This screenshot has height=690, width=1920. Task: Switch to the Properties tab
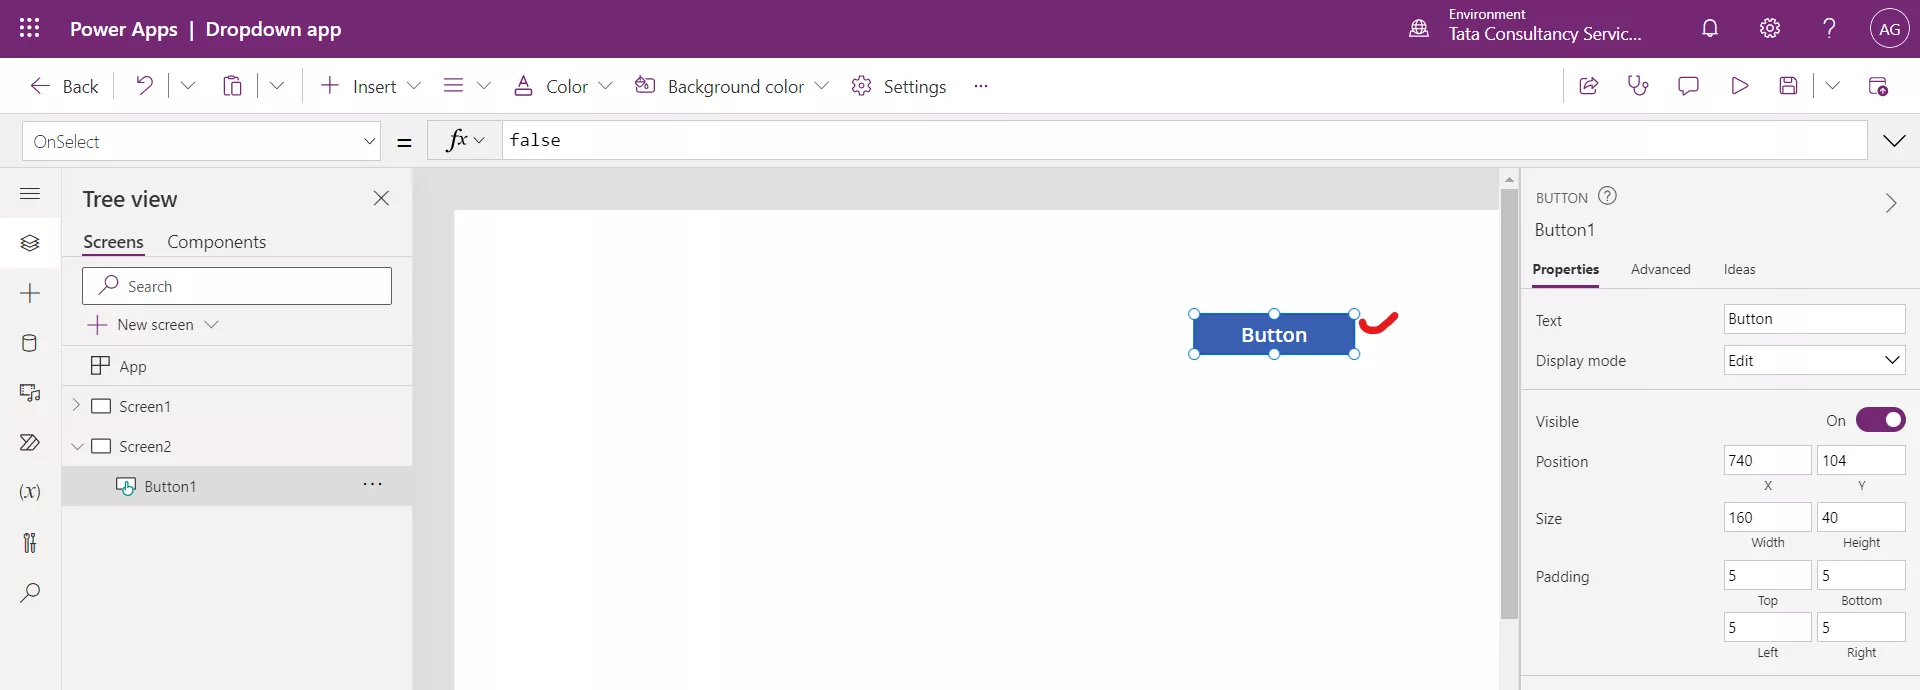[x=1565, y=270]
